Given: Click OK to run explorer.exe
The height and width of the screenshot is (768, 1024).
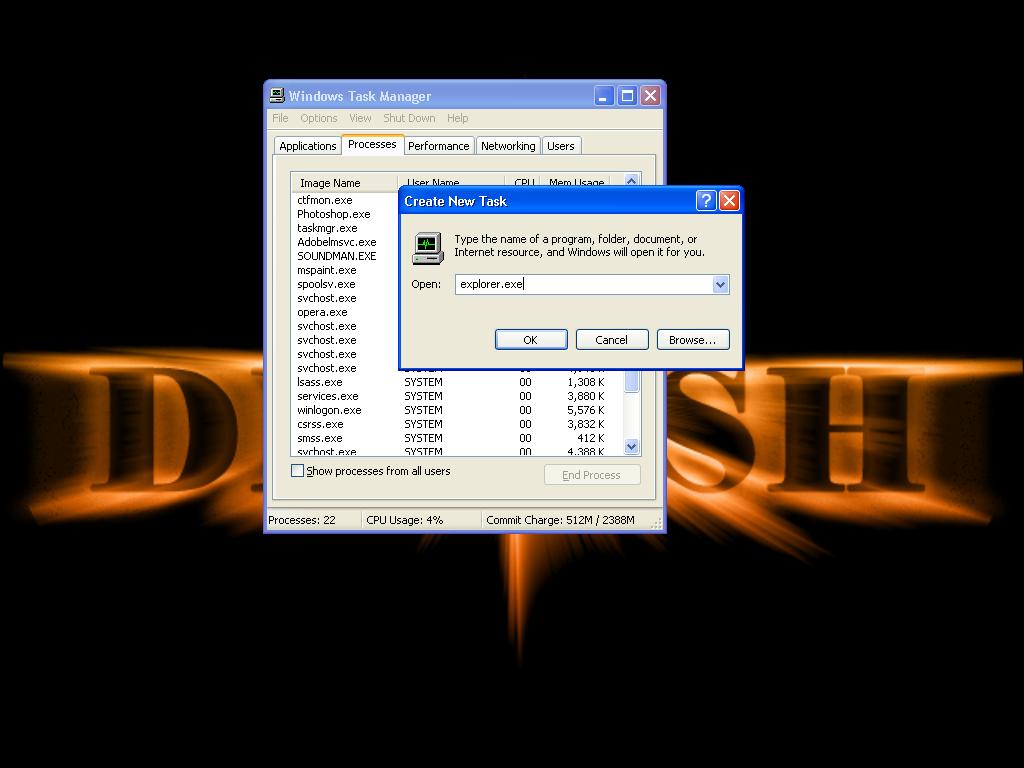Looking at the screenshot, I should pos(531,340).
